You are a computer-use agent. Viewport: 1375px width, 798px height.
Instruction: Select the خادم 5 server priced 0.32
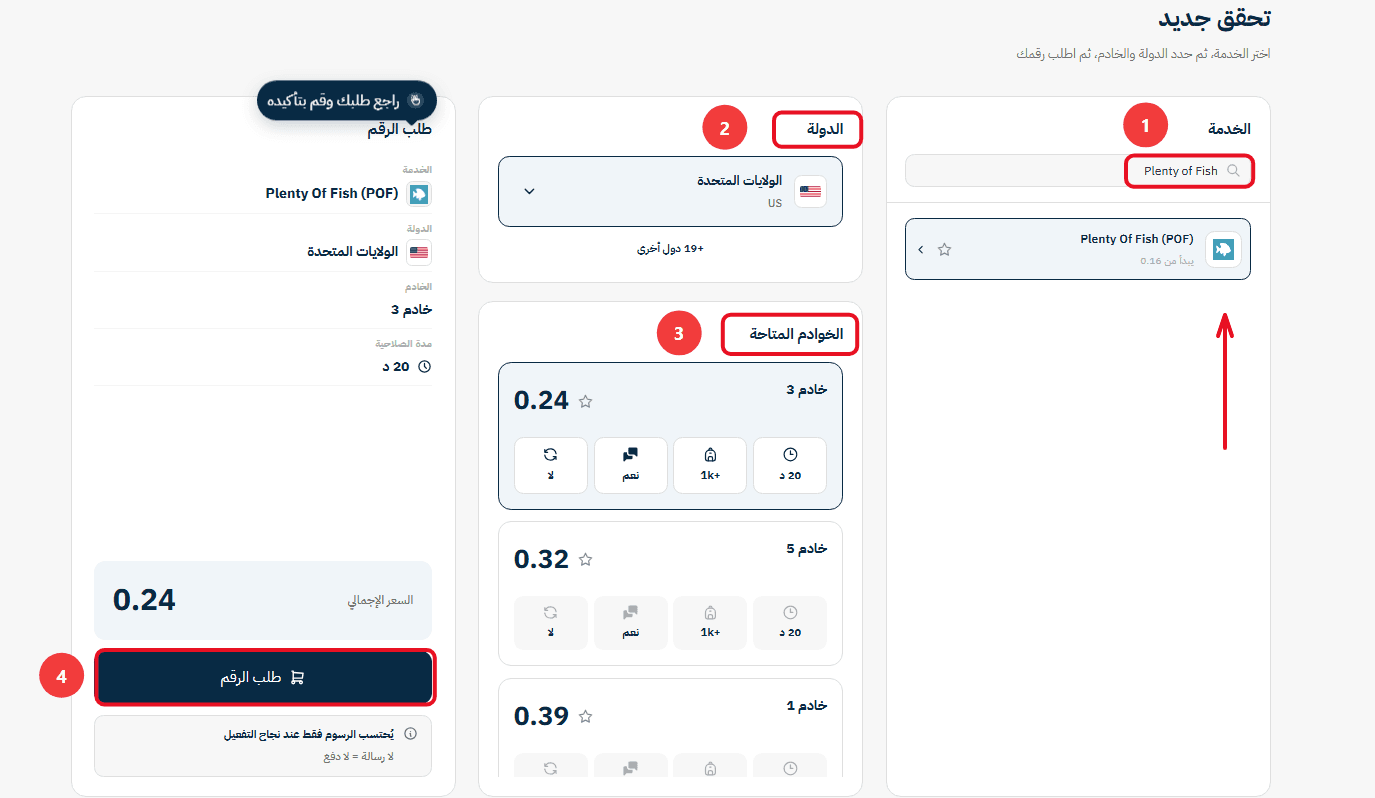click(670, 594)
